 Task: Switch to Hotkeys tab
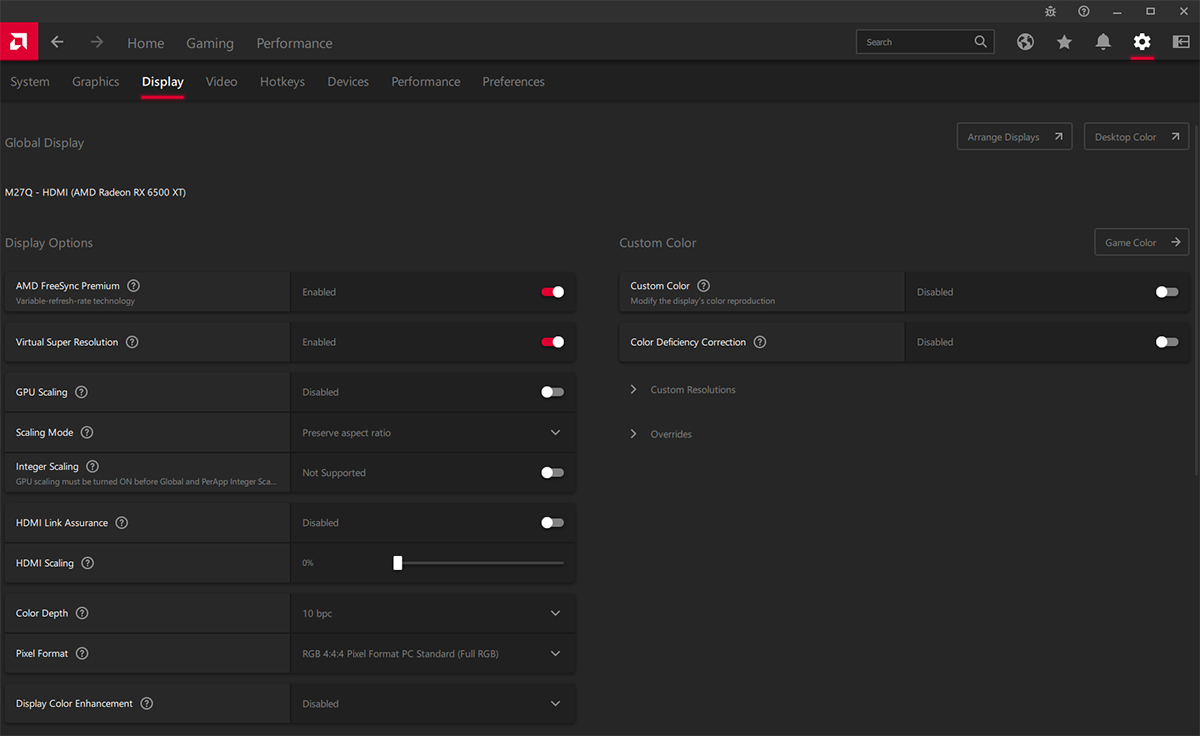(282, 82)
